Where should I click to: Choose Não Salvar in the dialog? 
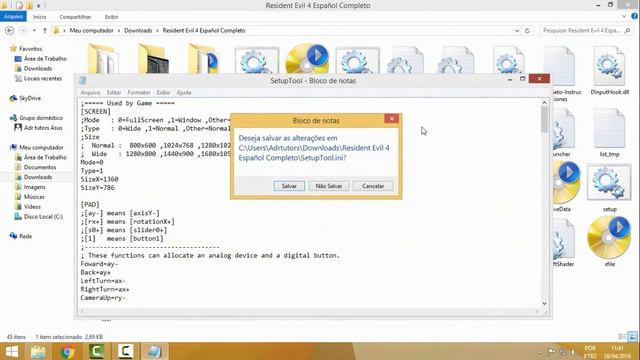click(329, 186)
